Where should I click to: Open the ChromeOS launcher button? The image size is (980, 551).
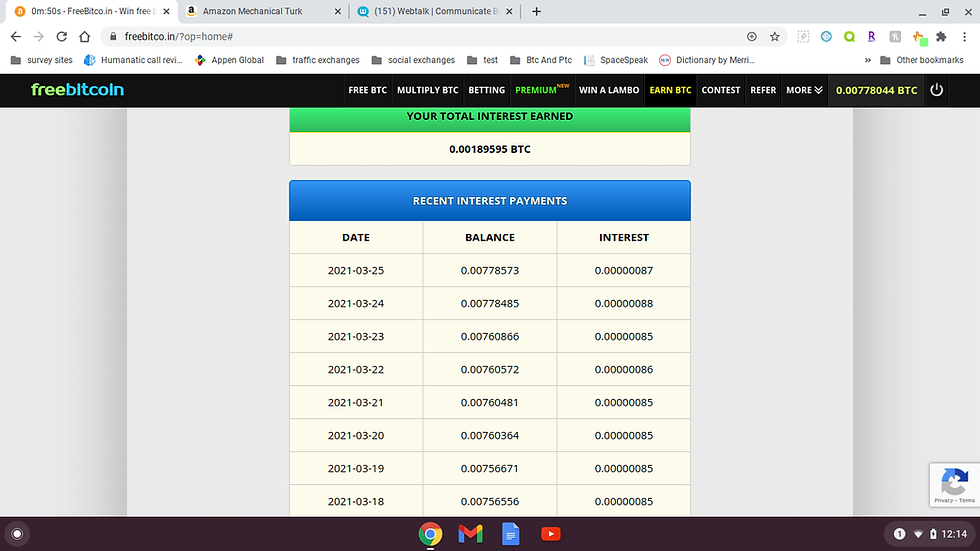click(18, 534)
